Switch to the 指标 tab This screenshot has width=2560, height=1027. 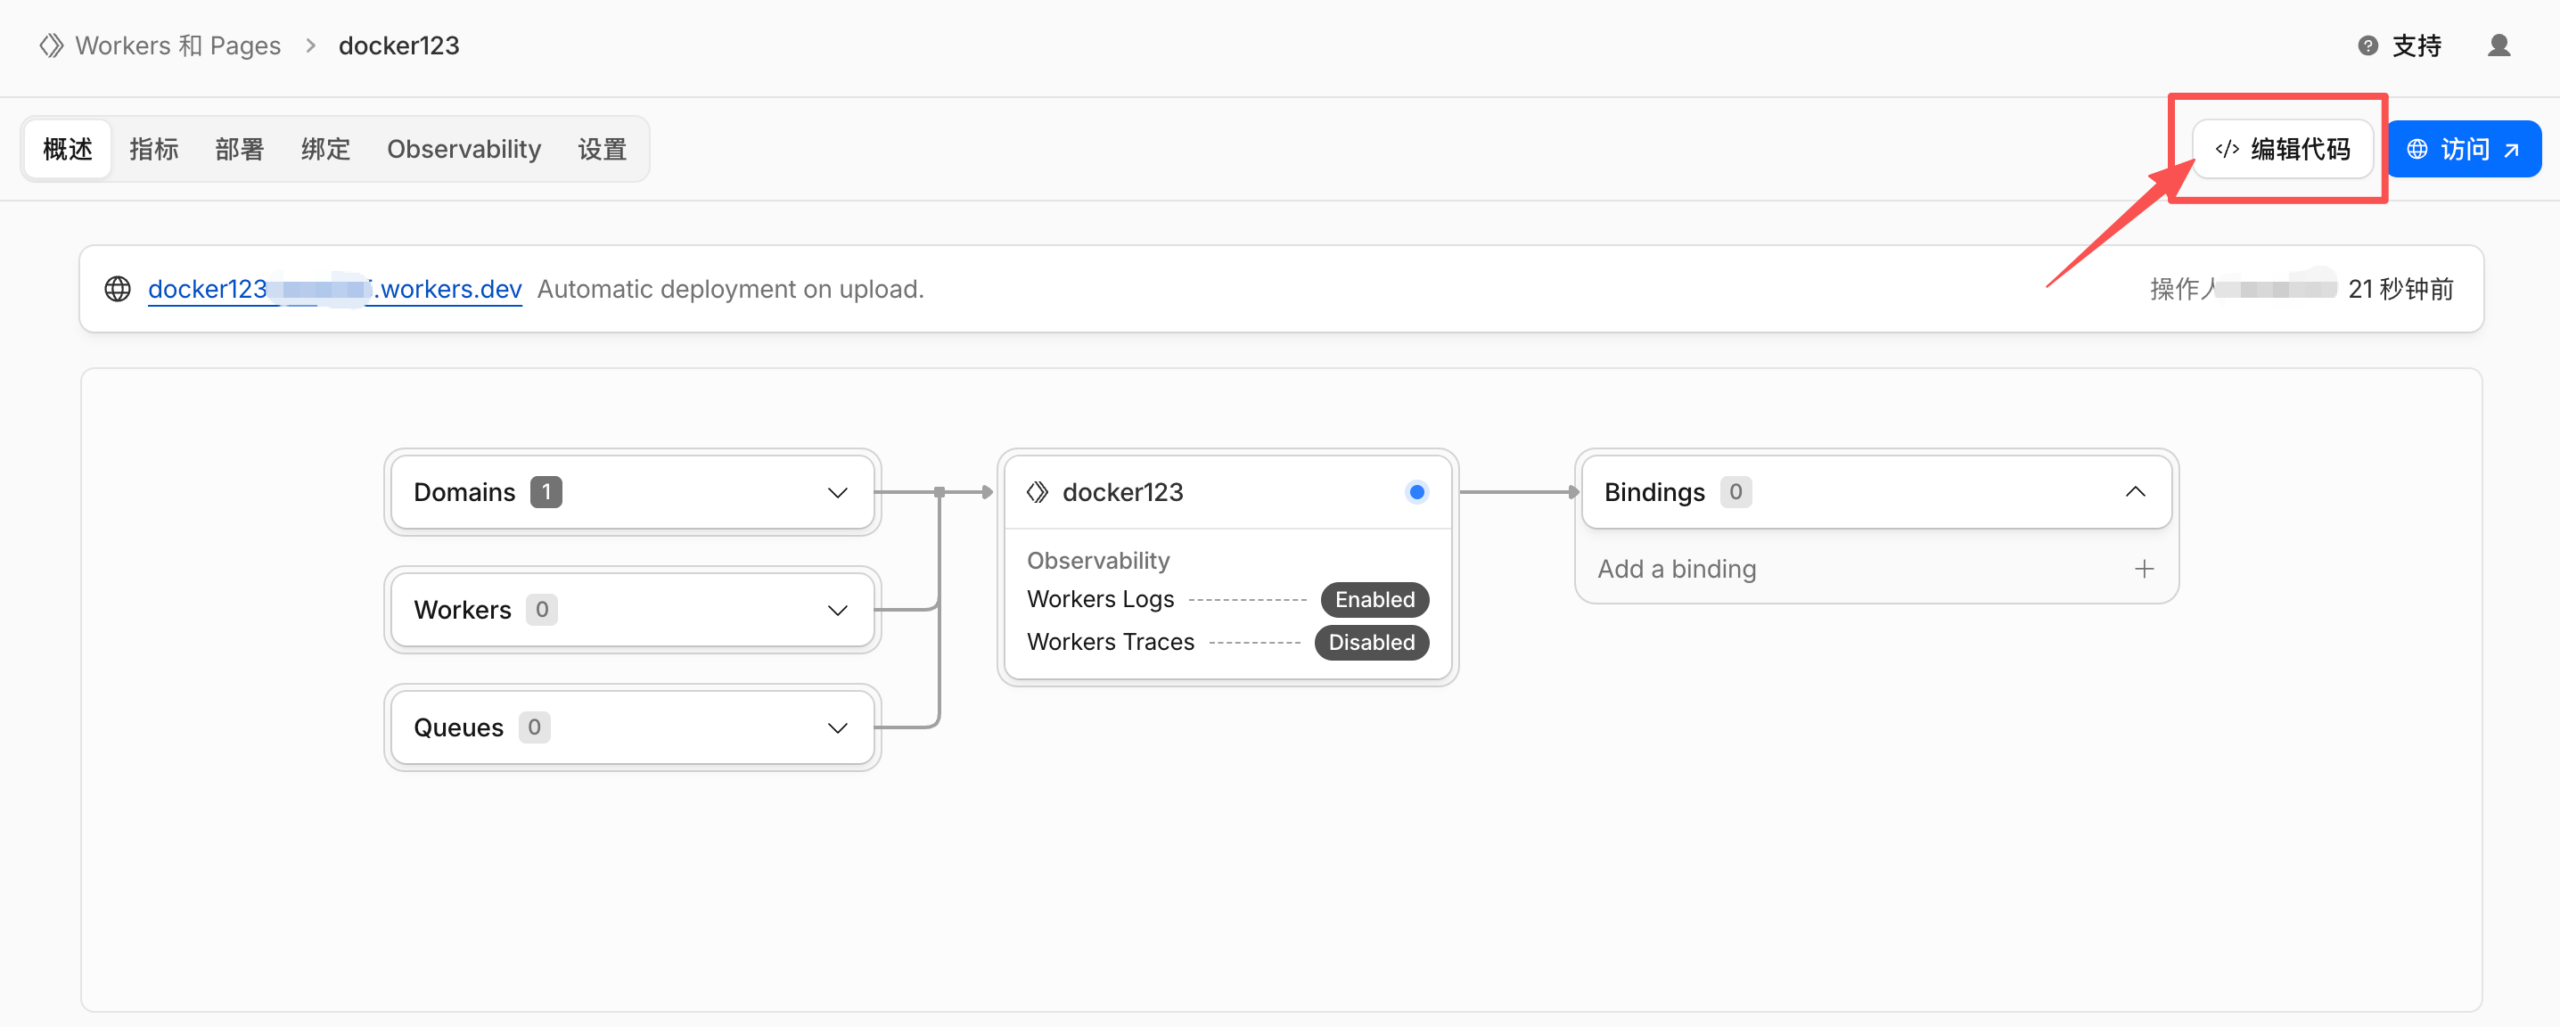pos(154,149)
